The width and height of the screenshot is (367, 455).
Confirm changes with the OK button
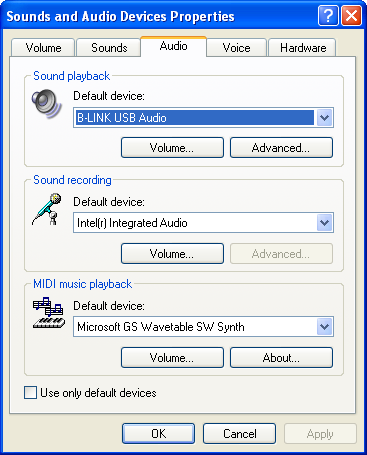click(x=158, y=433)
